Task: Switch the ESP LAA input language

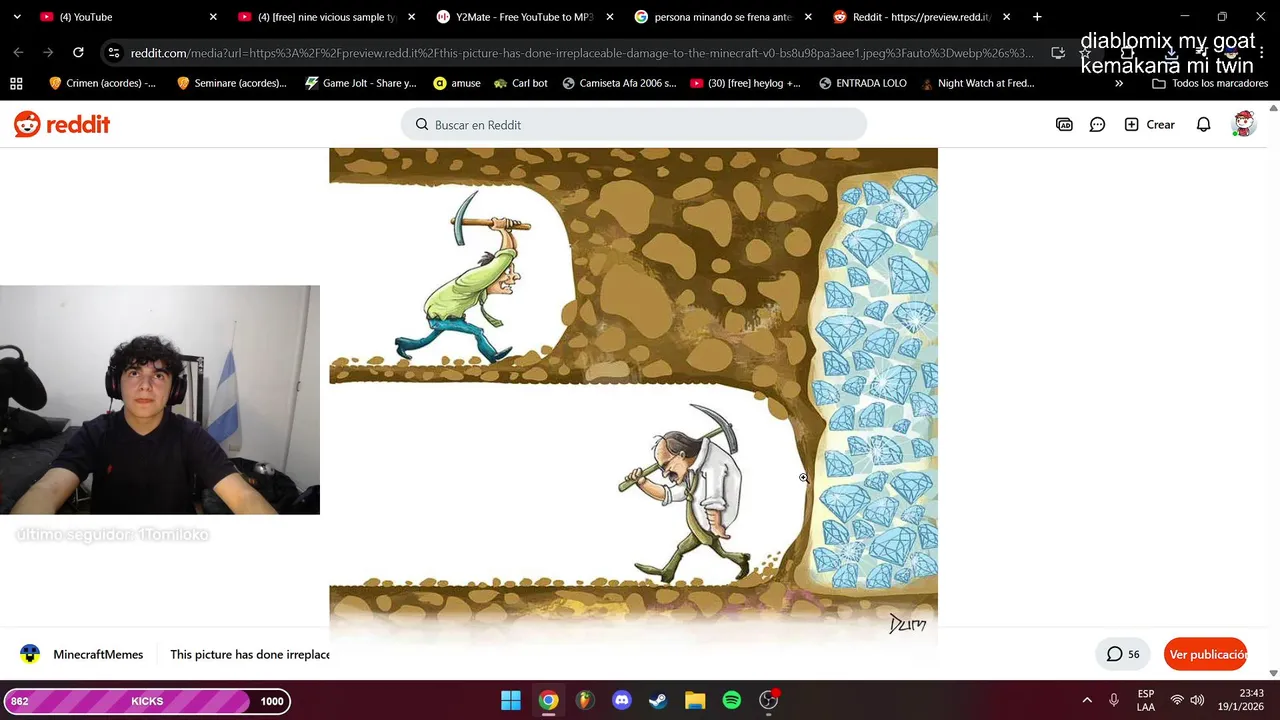Action: coord(1146,700)
